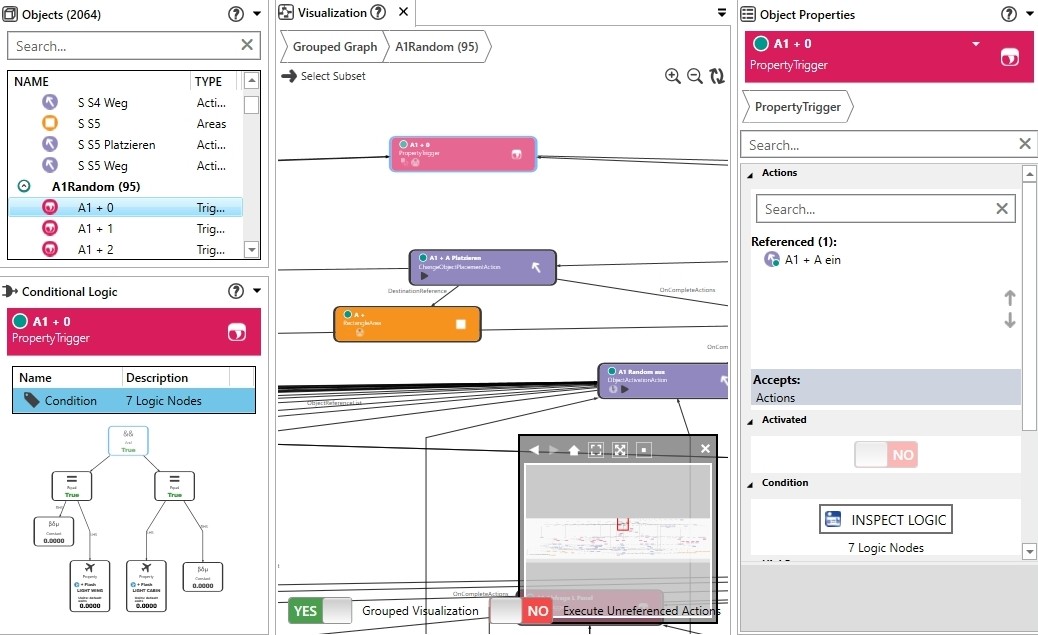This screenshot has height=635, width=1038.
Task: Go to Grouped Graph breadcrumb
Action: pyautogui.click(x=334, y=47)
